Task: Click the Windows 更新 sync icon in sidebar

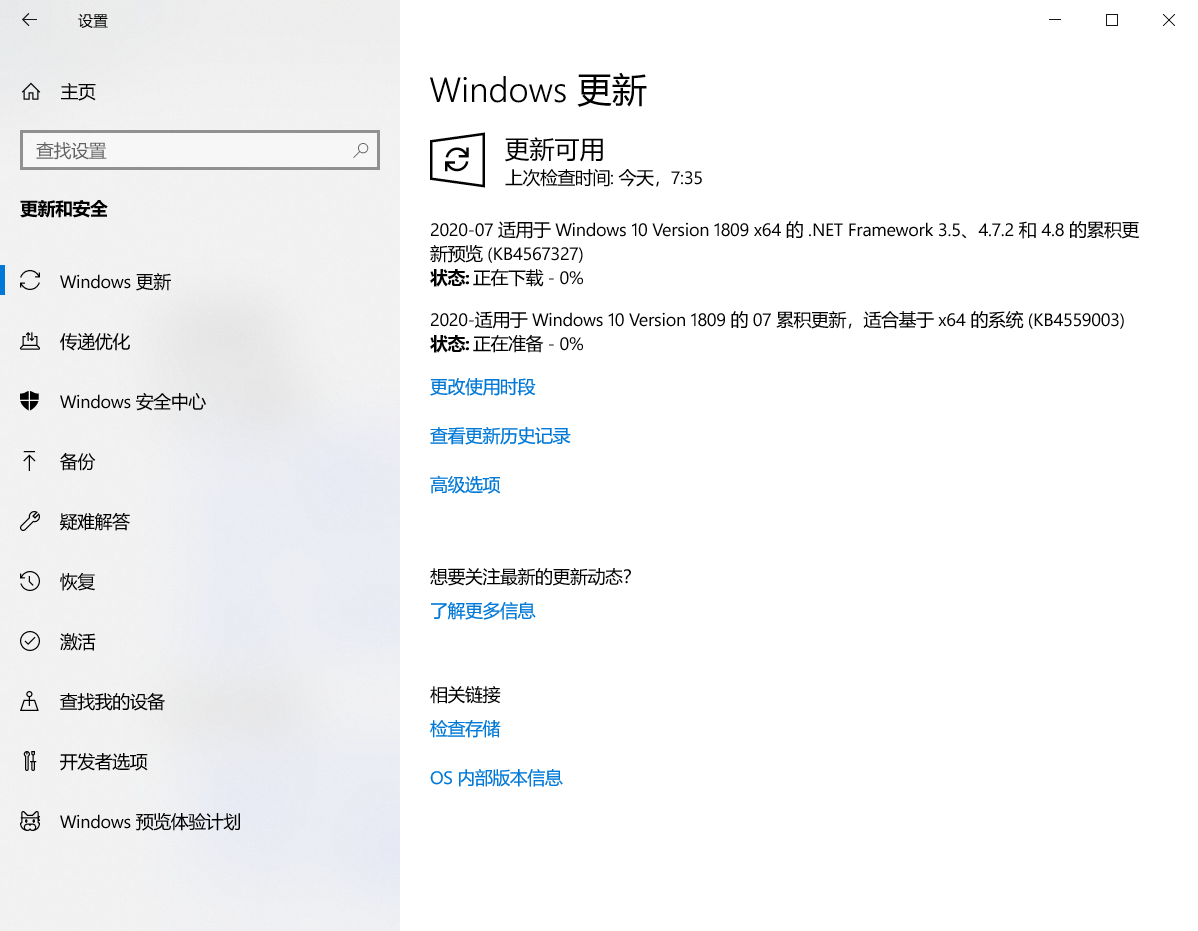Action: pos(30,281)
